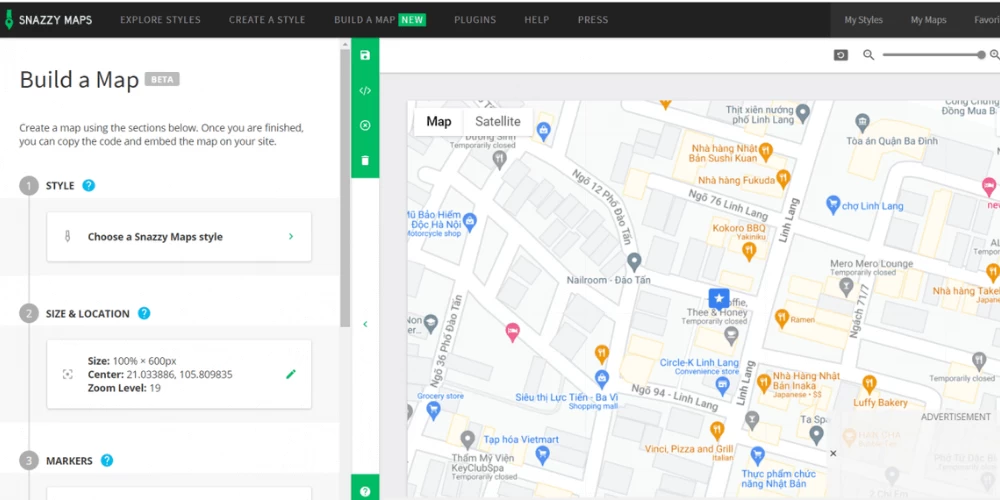Edit size and location with pencil icon
The width and height of the screenshot is (1000, 500).
tap(291, 374)
